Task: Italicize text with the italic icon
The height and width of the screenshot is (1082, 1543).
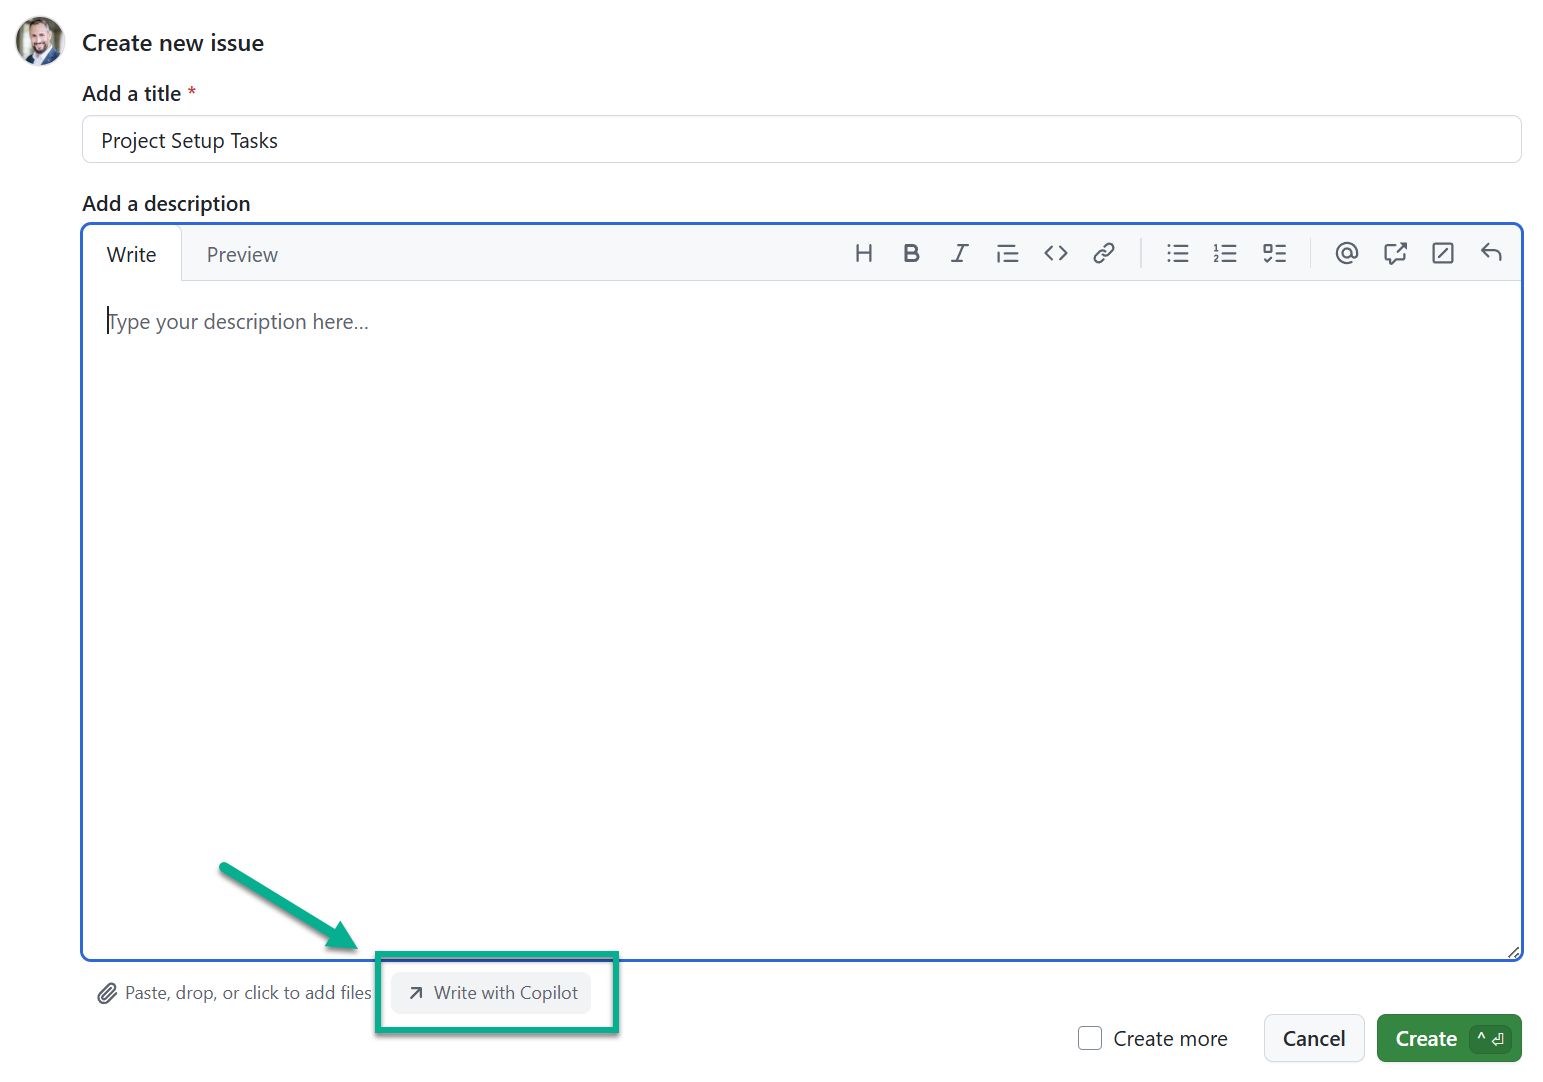Action: (x=959, y=253)
